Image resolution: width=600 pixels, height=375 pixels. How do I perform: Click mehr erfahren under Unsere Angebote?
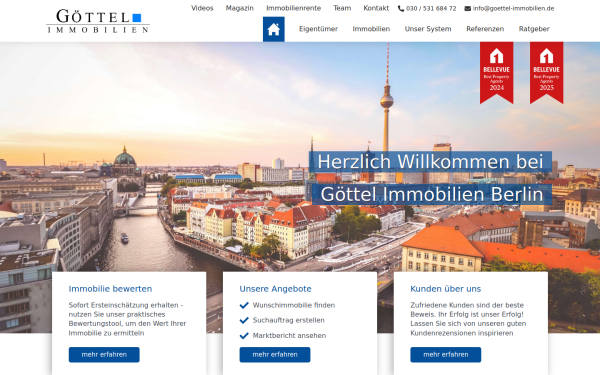275,355
